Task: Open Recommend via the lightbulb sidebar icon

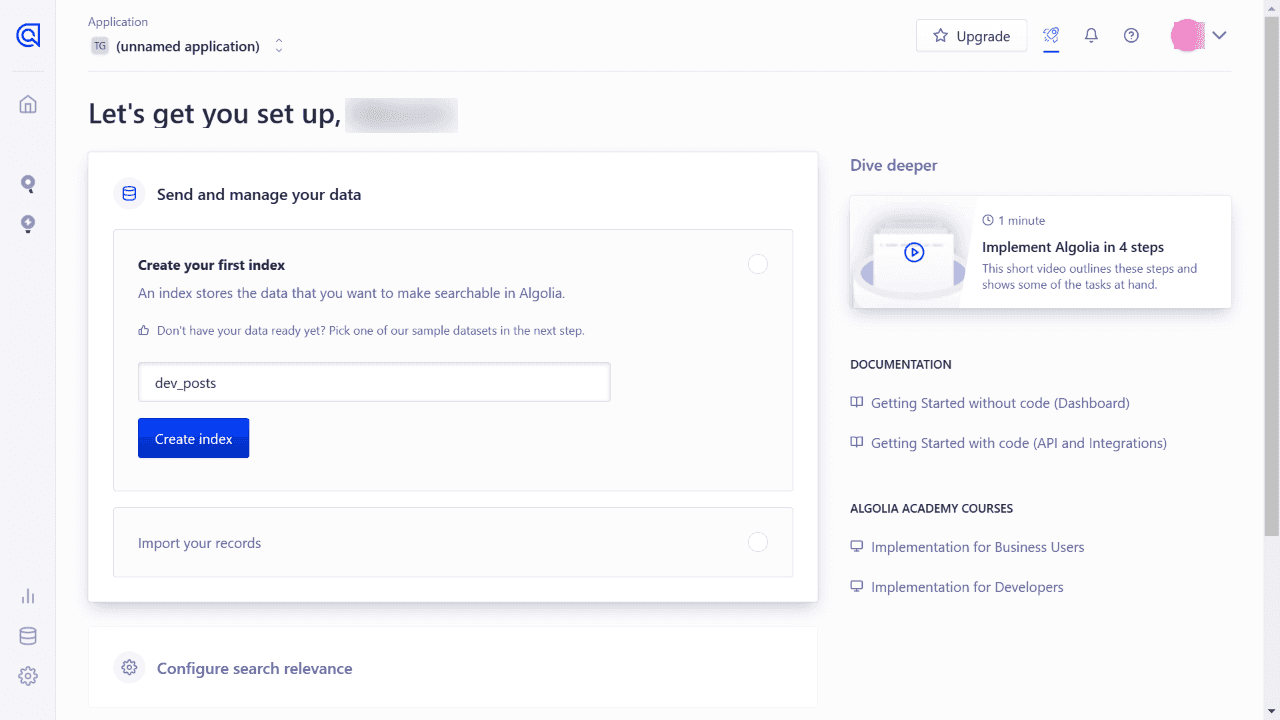Action: [27, 224]
